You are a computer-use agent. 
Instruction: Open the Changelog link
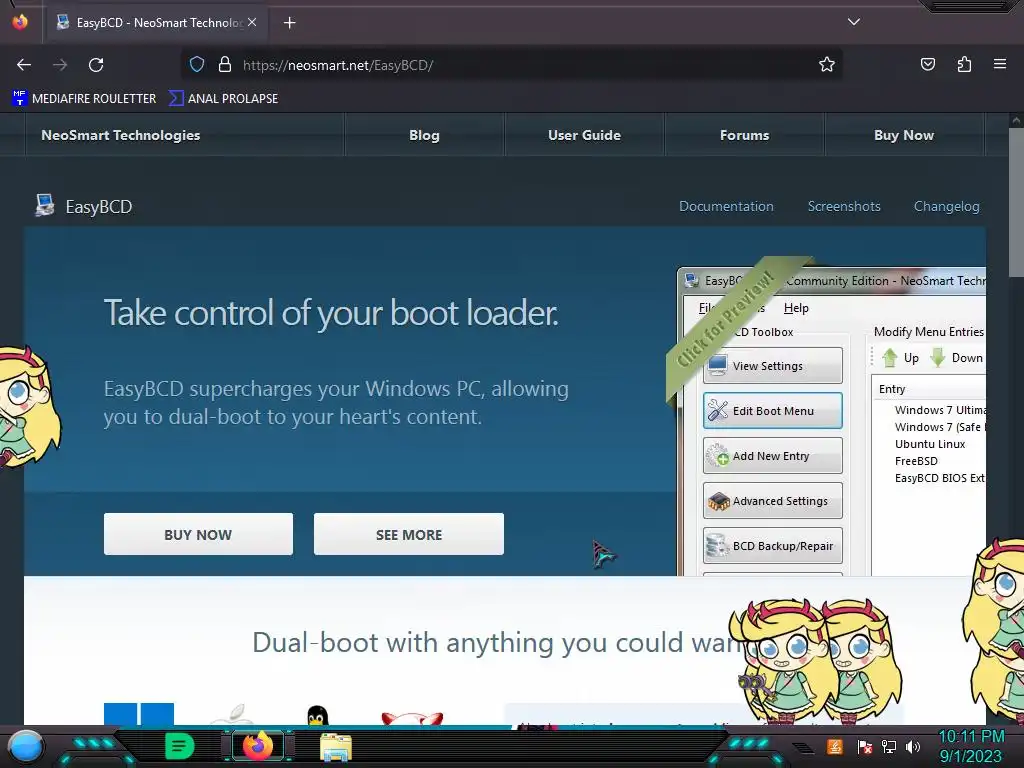tap(946, 206)
